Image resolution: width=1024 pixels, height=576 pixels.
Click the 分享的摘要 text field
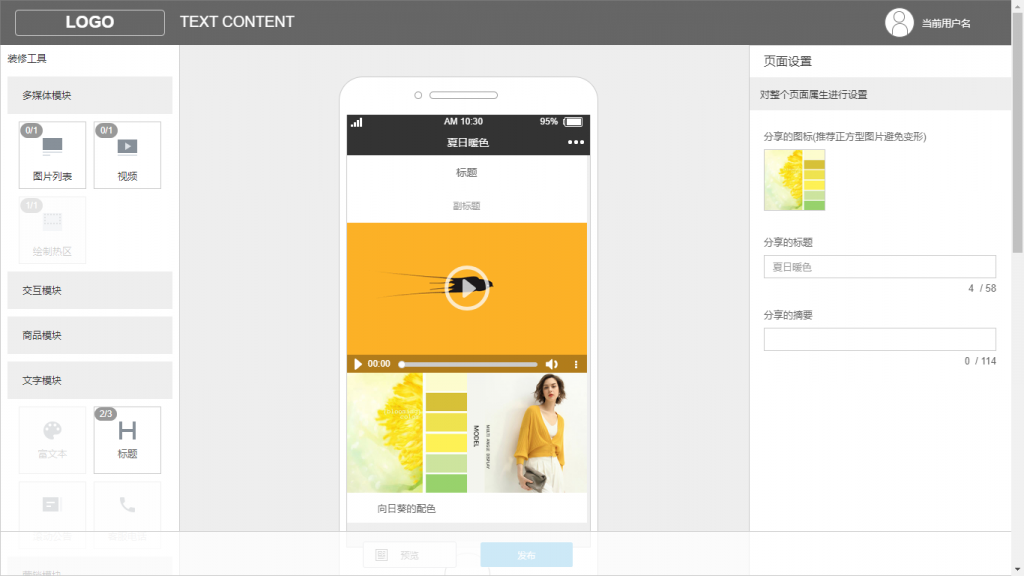click(x=879, y=339)
